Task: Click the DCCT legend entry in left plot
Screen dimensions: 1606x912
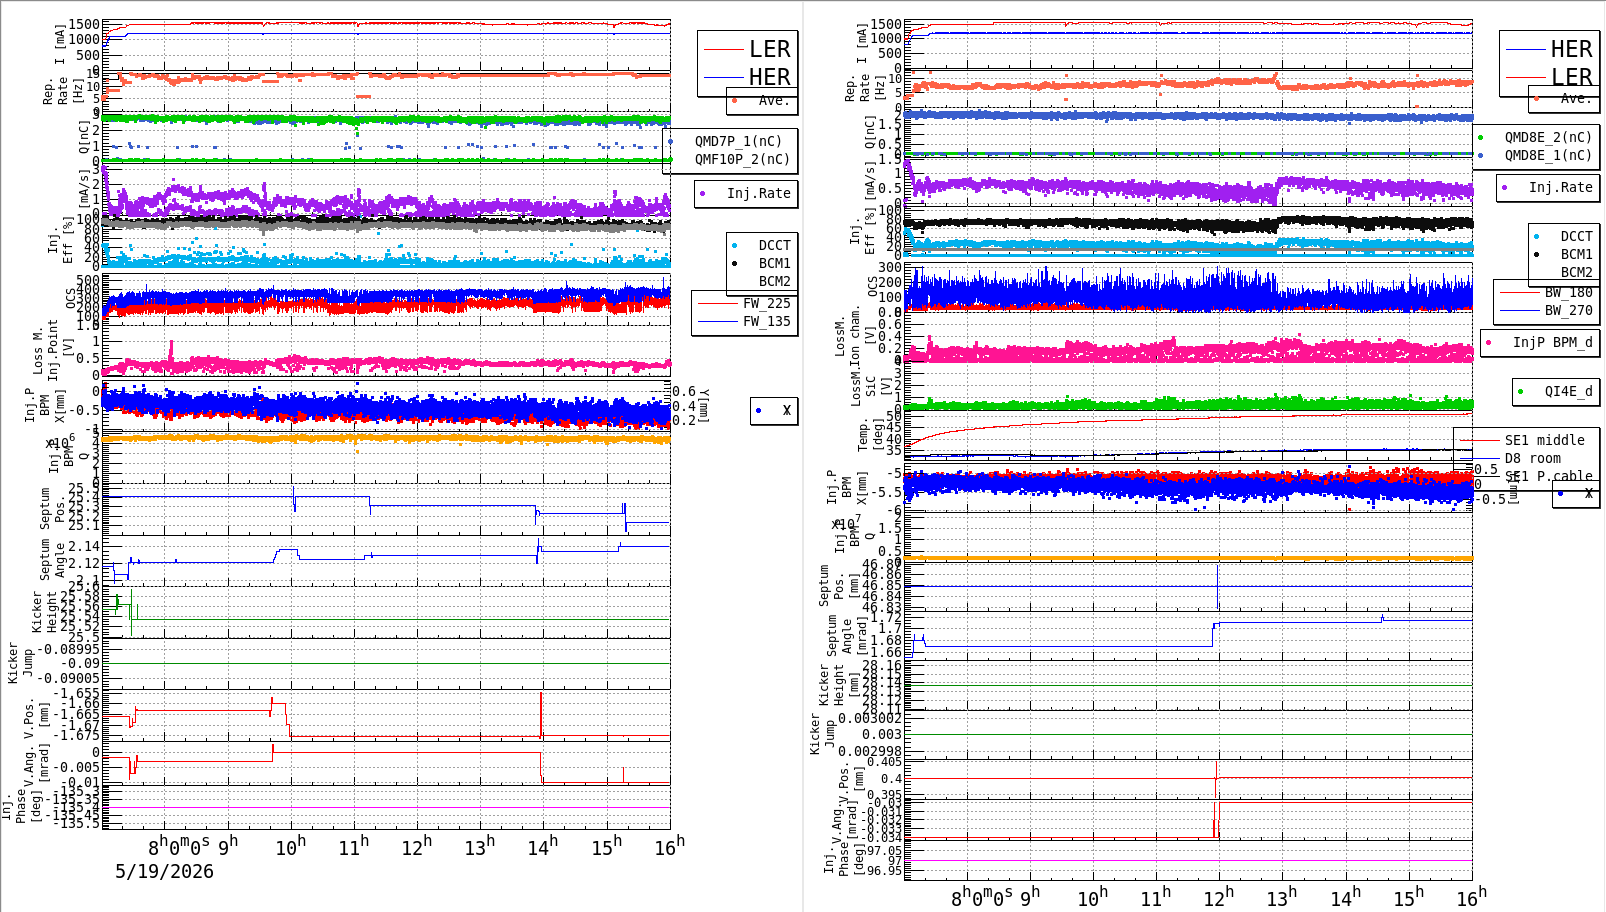Action: 774,245
